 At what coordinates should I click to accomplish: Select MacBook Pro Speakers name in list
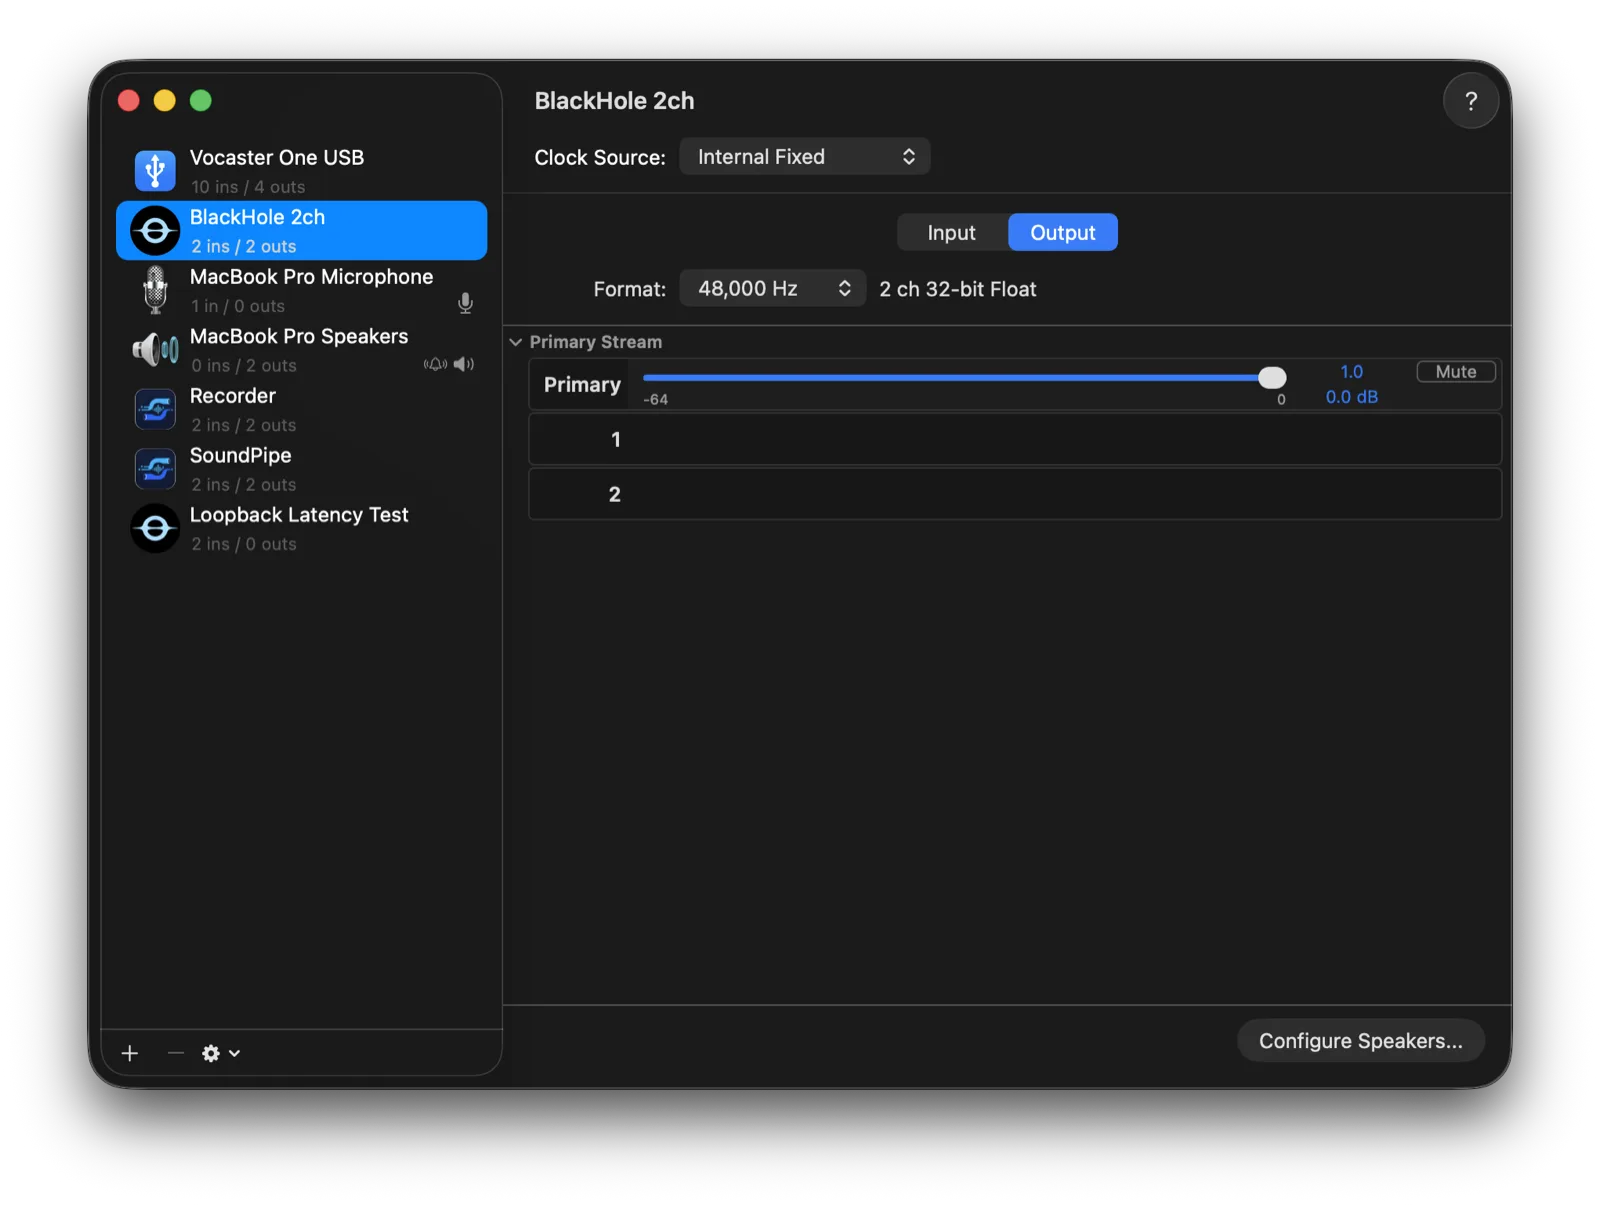pos(299,336)
